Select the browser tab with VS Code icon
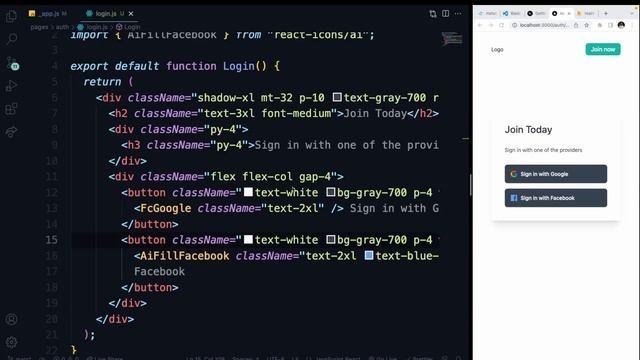640x360 pixels. pos(512,13)
